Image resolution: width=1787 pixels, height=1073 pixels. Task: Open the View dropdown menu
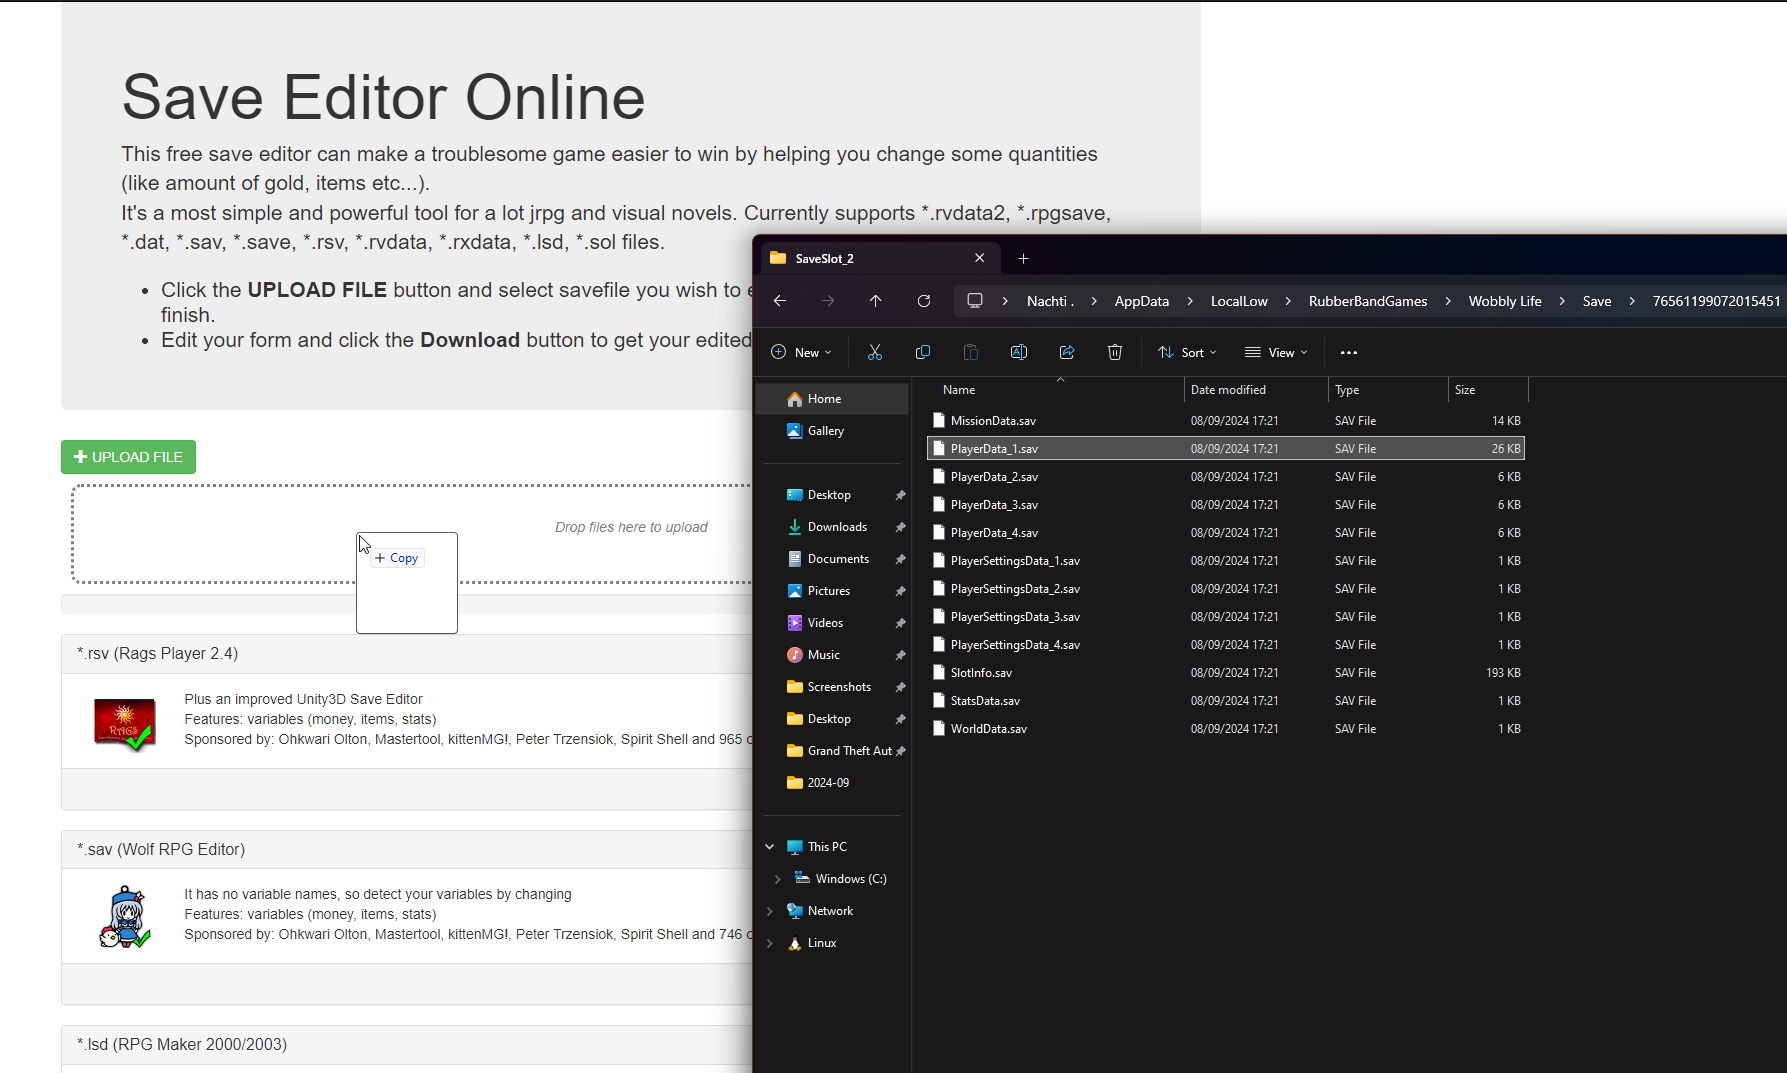1276,353
